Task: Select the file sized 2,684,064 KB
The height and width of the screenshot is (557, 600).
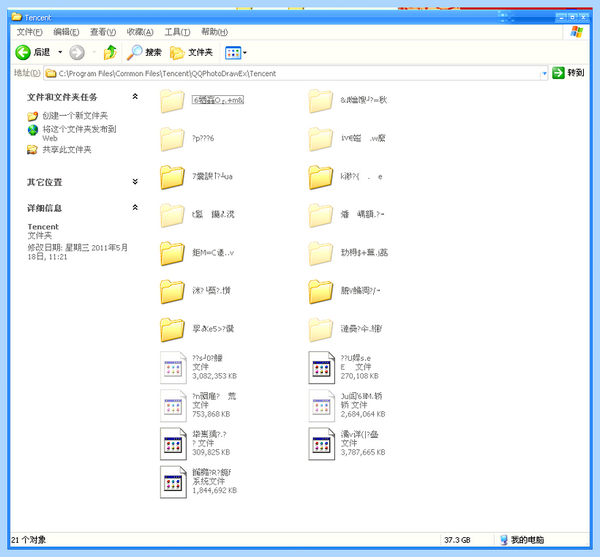Action: (347, 406)
